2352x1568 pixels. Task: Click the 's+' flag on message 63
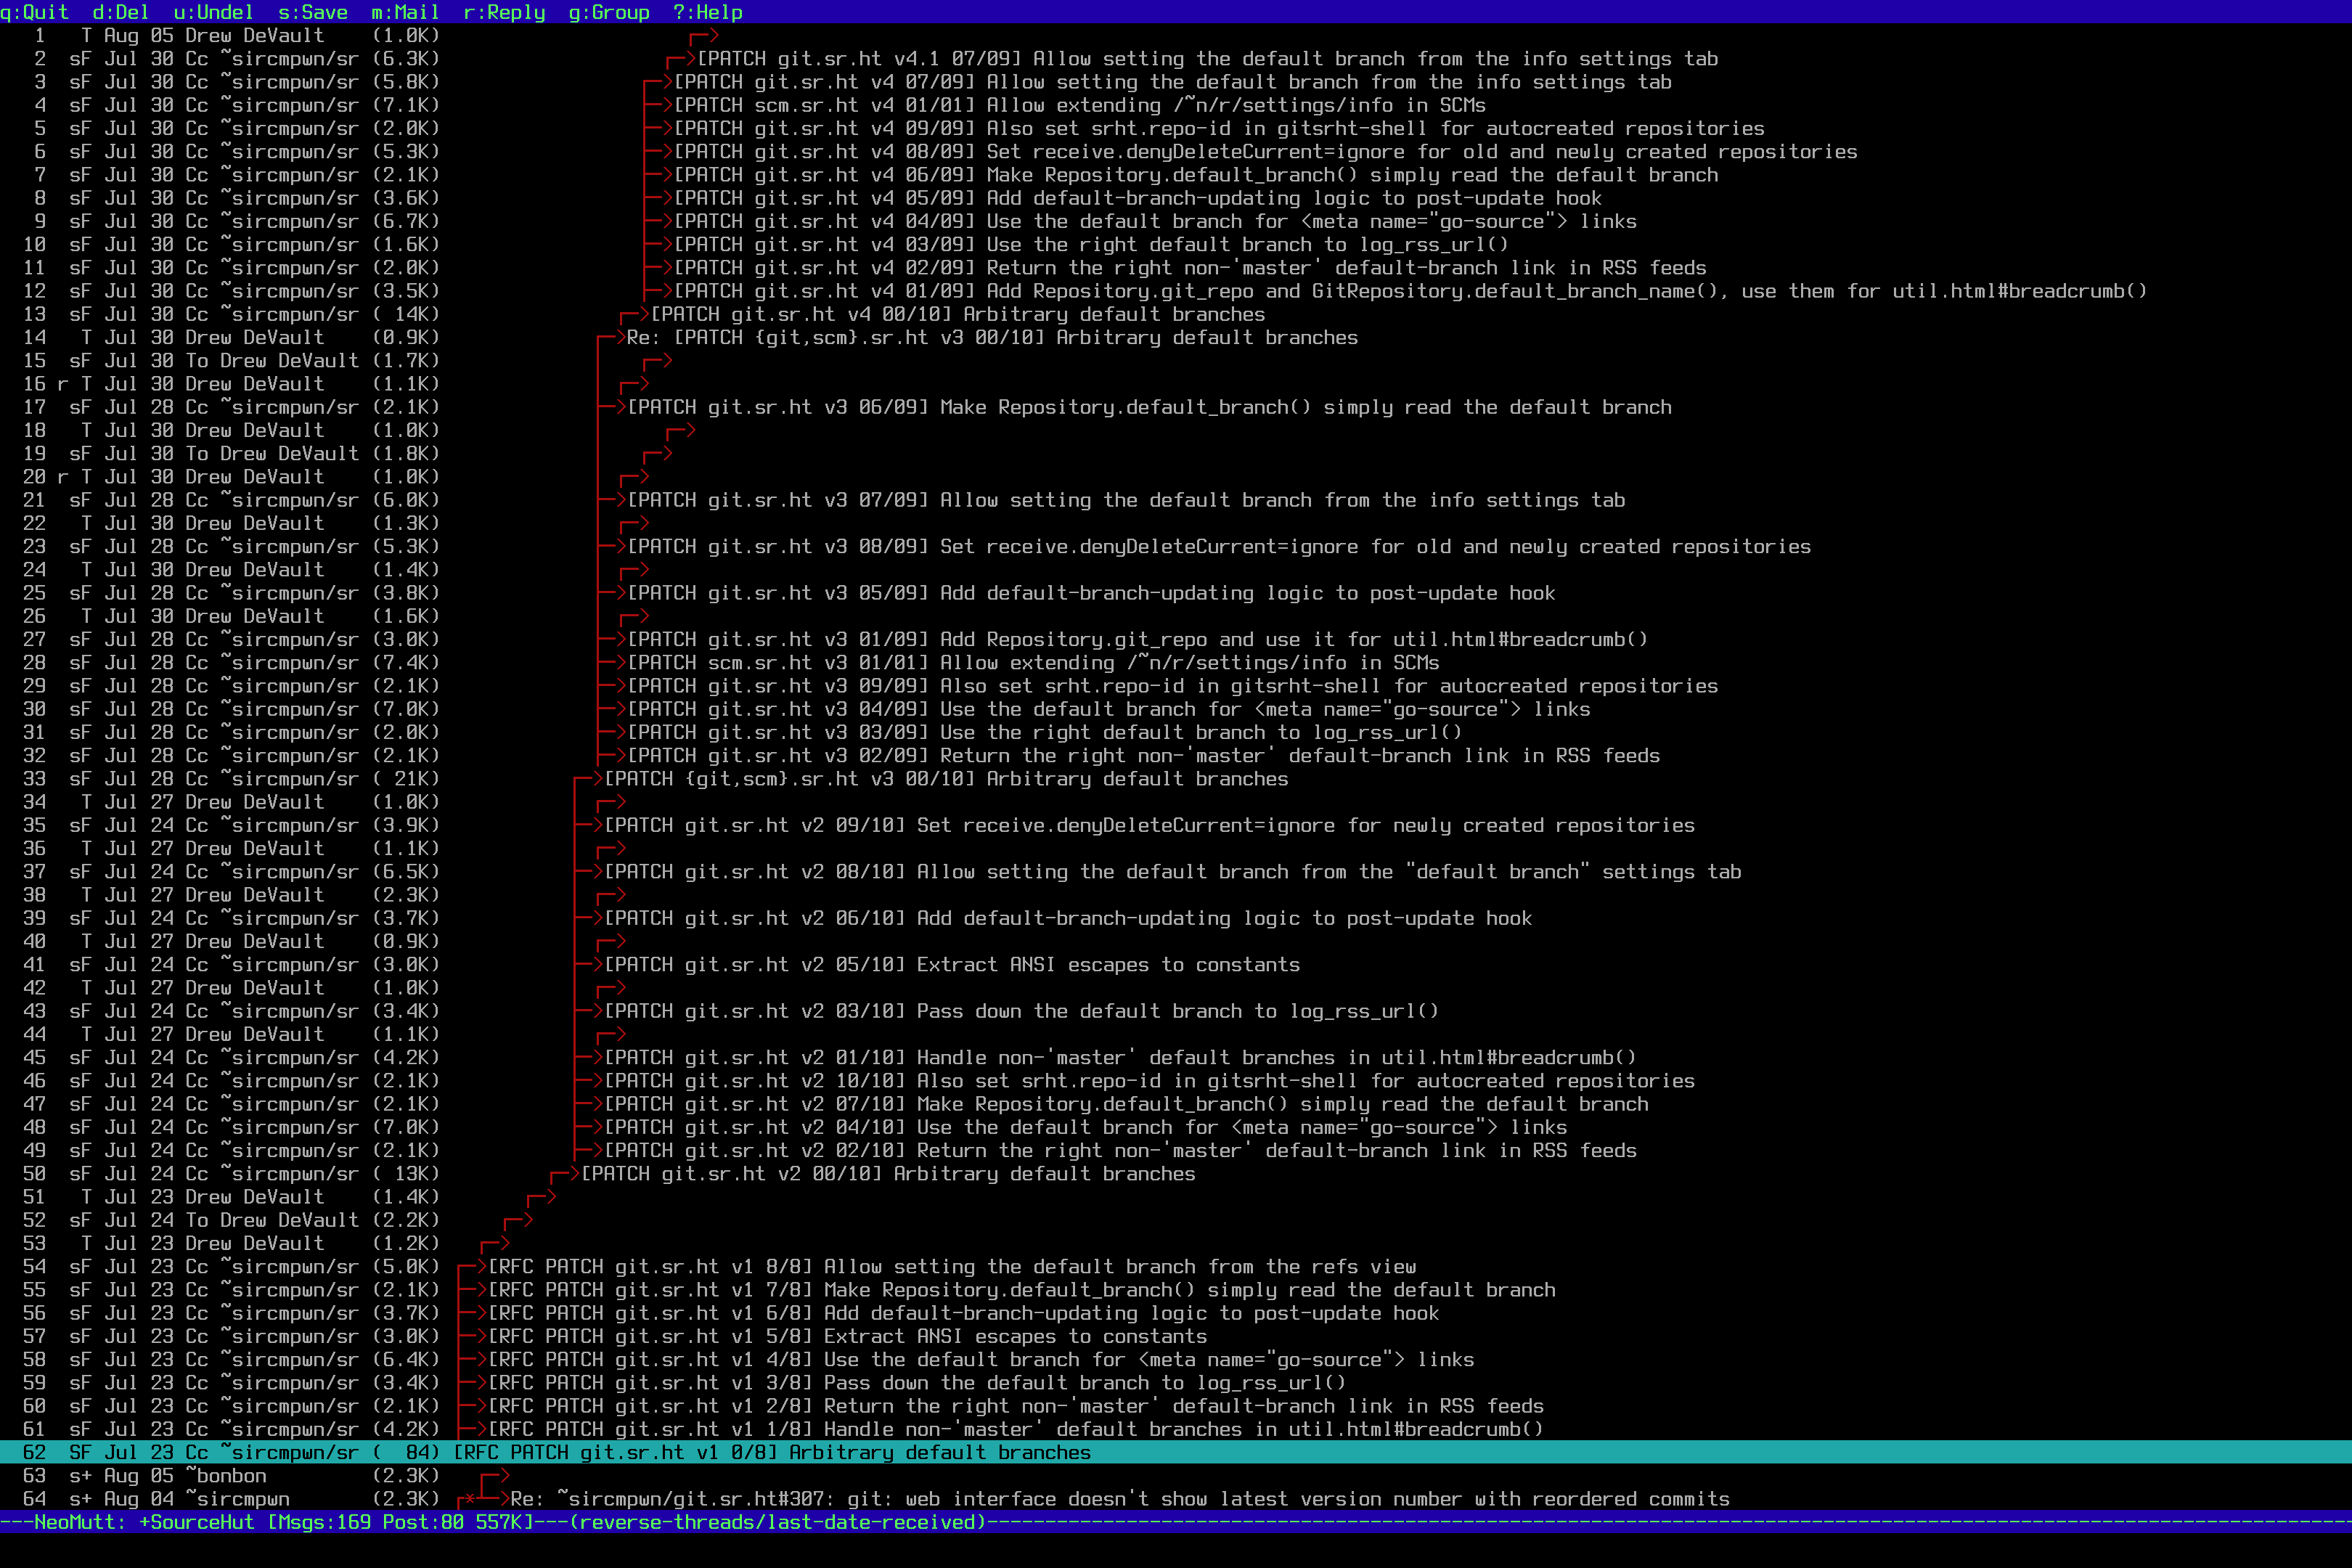[x=80, y=1476]
